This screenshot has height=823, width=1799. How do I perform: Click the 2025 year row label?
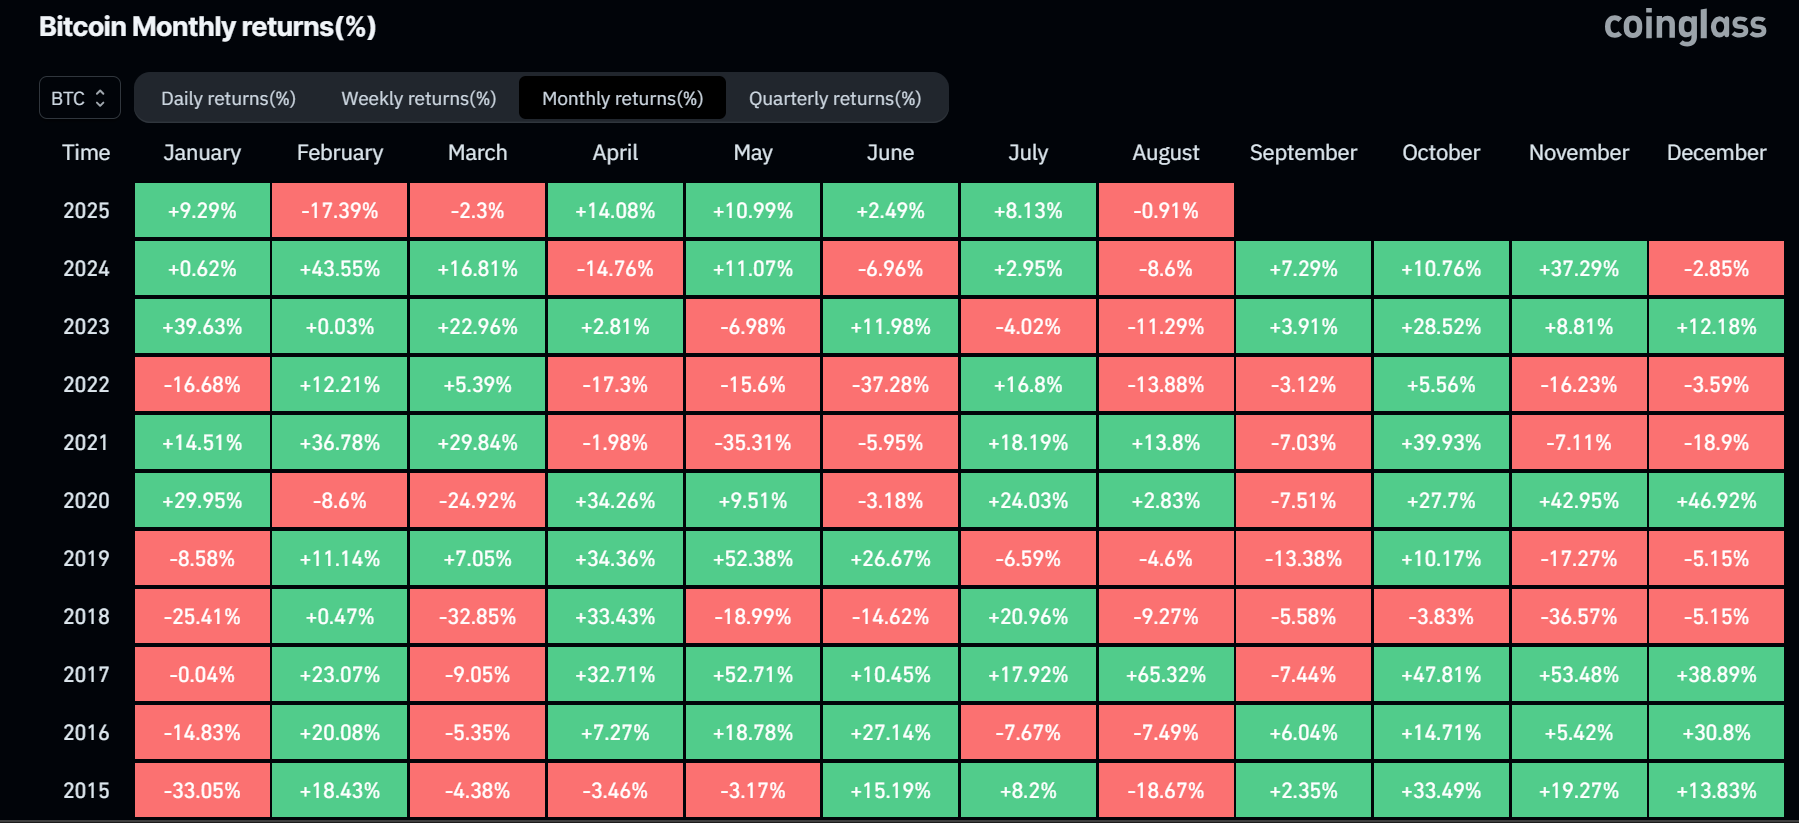point(86,211)
